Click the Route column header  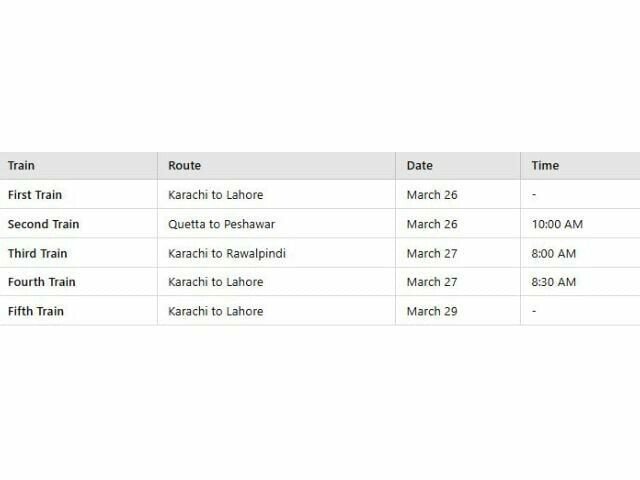coord(185,165)
